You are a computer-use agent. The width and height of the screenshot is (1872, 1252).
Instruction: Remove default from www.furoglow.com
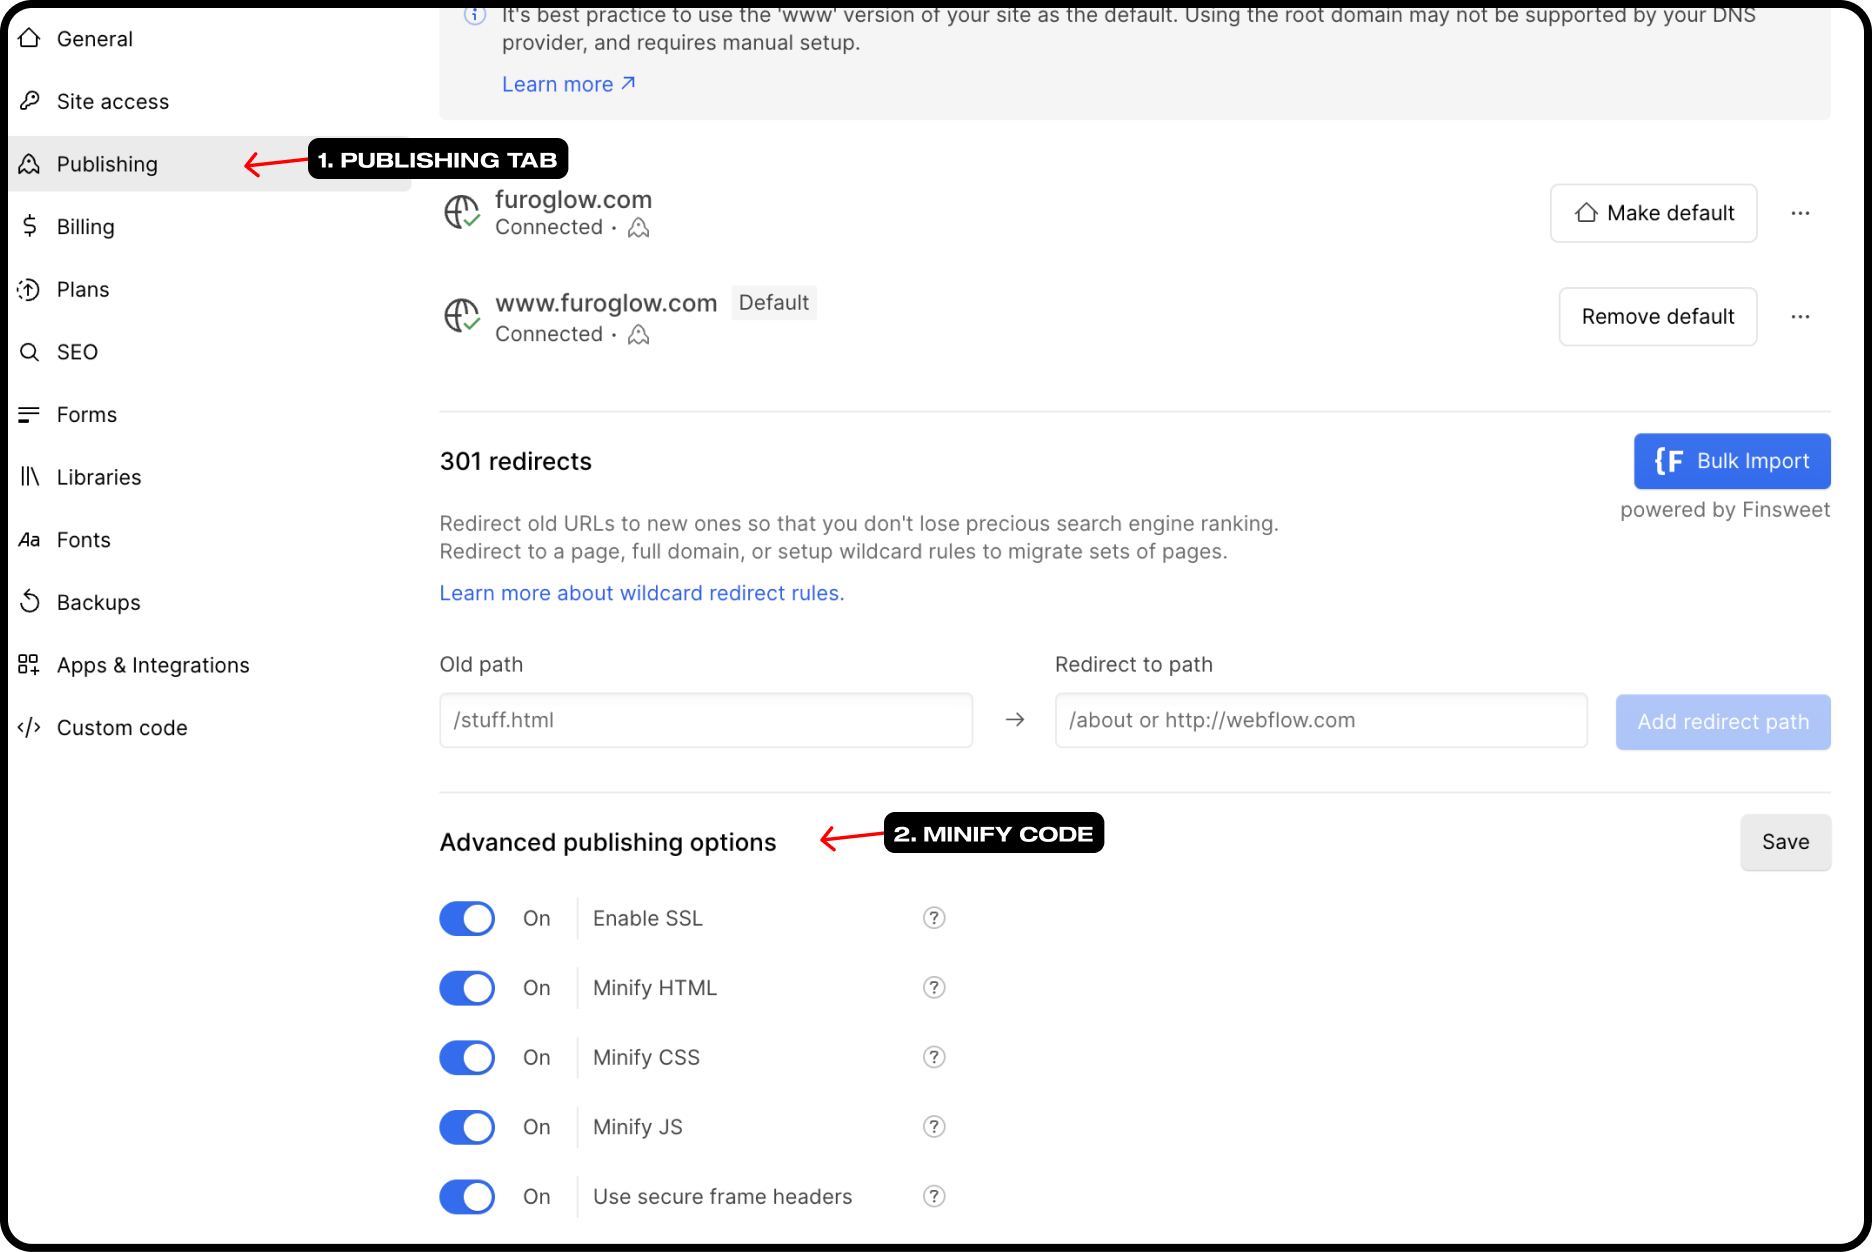tap(1657, 317)
